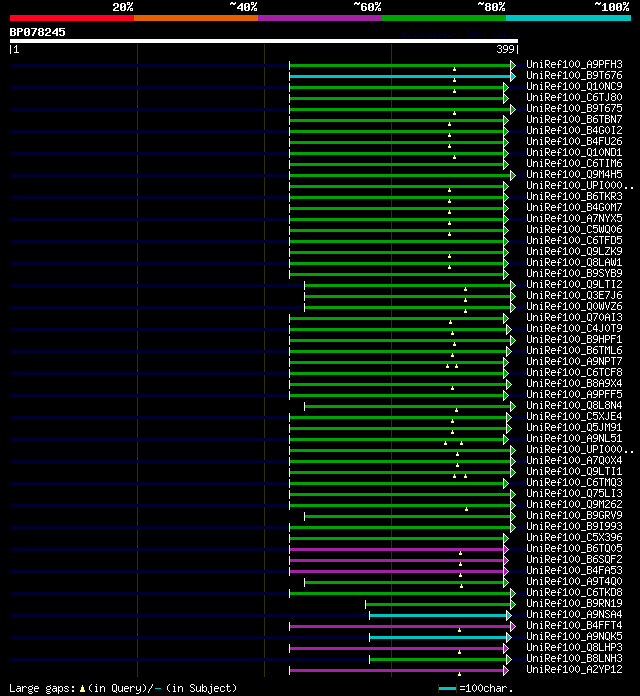Select the UniRef100_Q9LZK9 label
This screenshot has width=640, height=696.
(x=574, y=251)
